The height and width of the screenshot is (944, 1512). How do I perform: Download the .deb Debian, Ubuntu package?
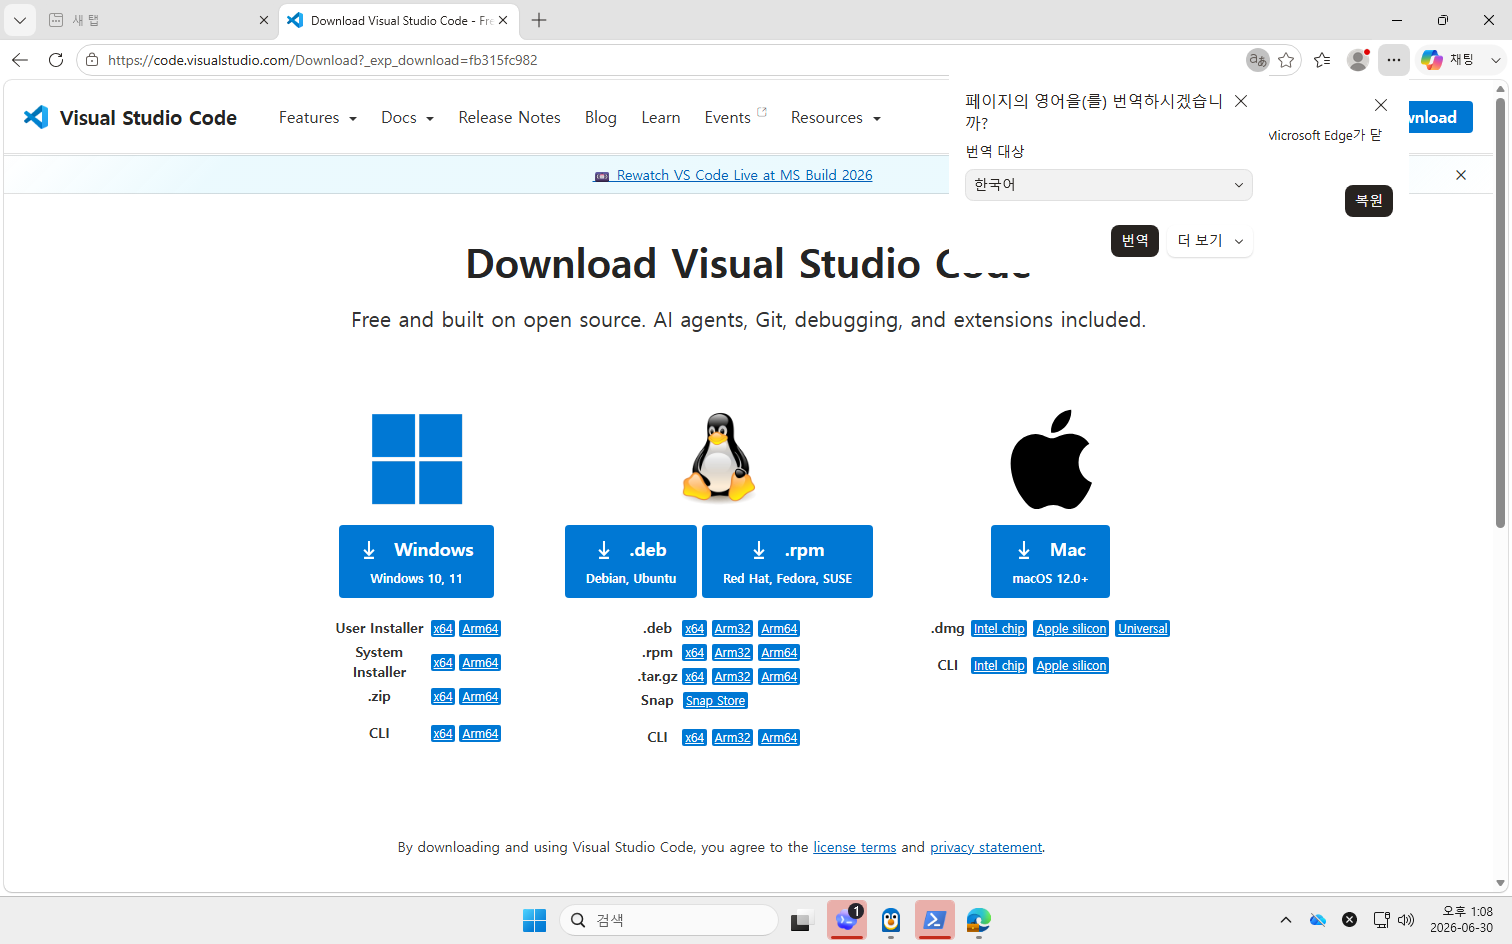(631, 561)
